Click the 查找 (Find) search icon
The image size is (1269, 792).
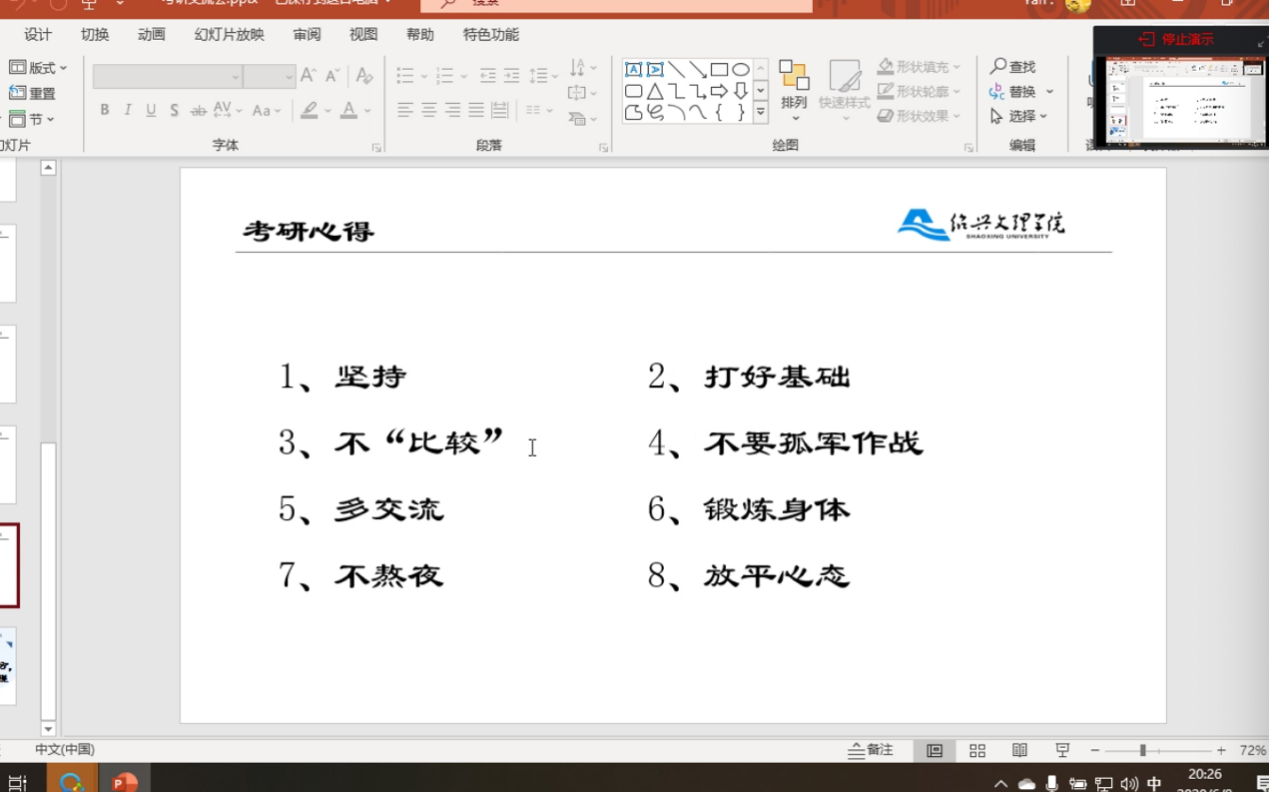pos(998,66)
